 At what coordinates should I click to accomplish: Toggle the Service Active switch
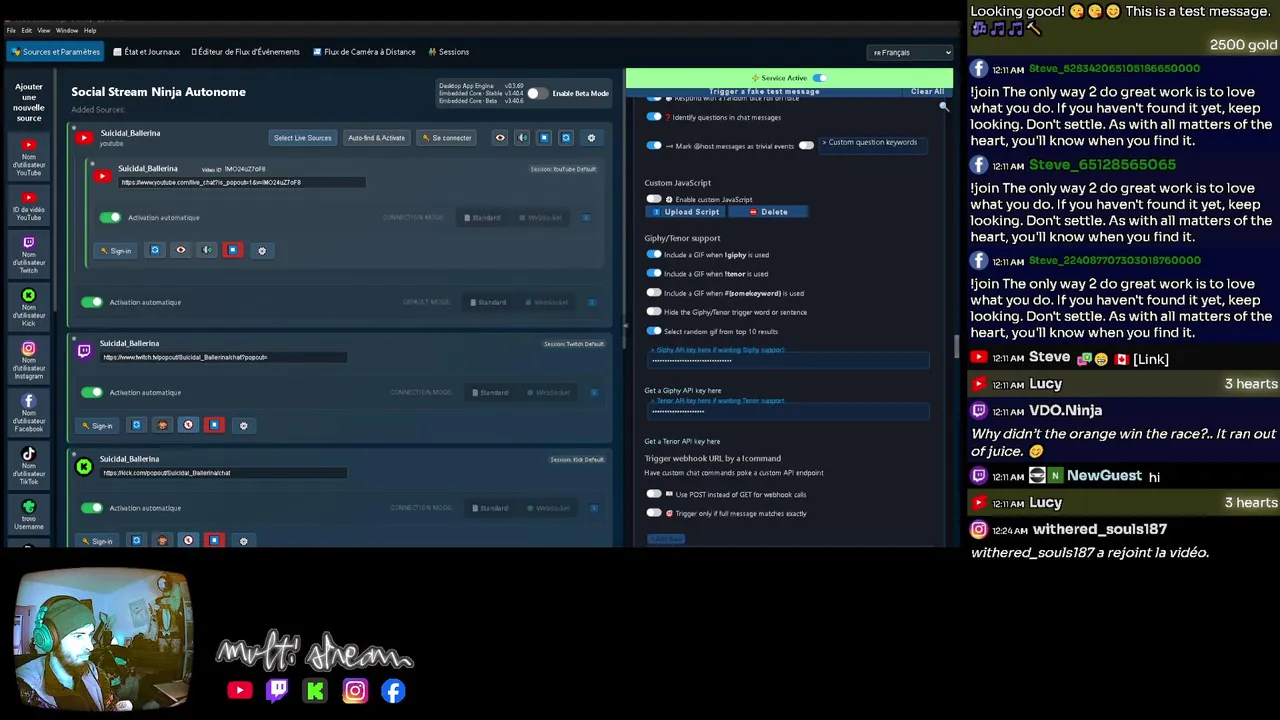click(x=820, y=78)
